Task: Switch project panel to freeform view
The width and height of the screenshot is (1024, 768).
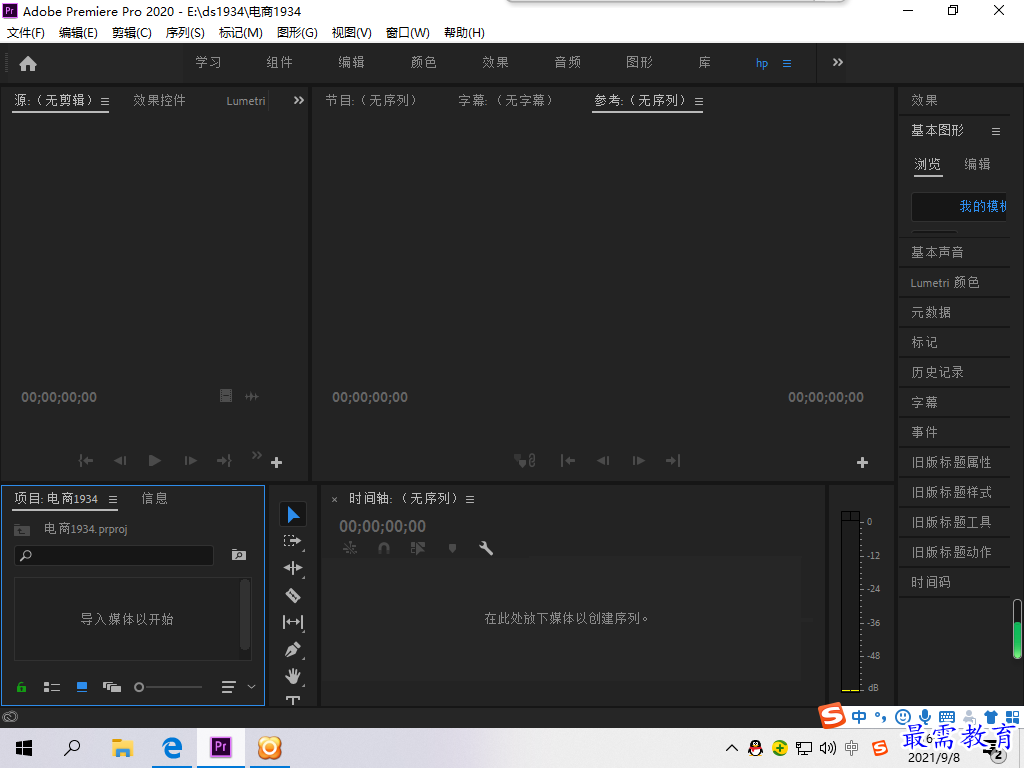Action: pos(112,687)
